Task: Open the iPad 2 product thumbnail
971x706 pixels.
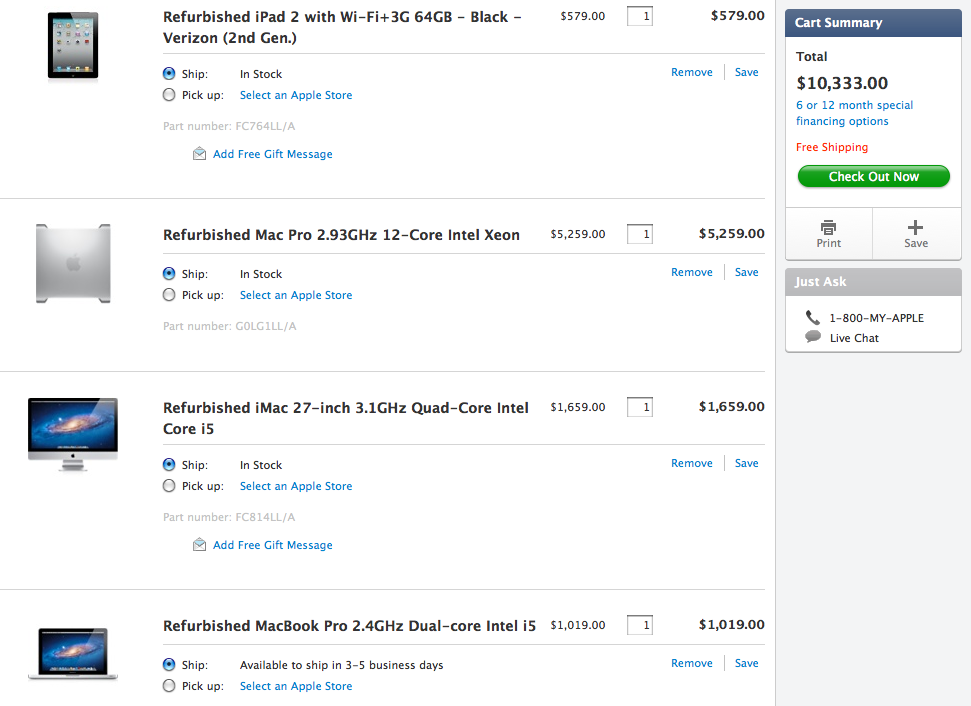Action: click(x=73, y=45)
